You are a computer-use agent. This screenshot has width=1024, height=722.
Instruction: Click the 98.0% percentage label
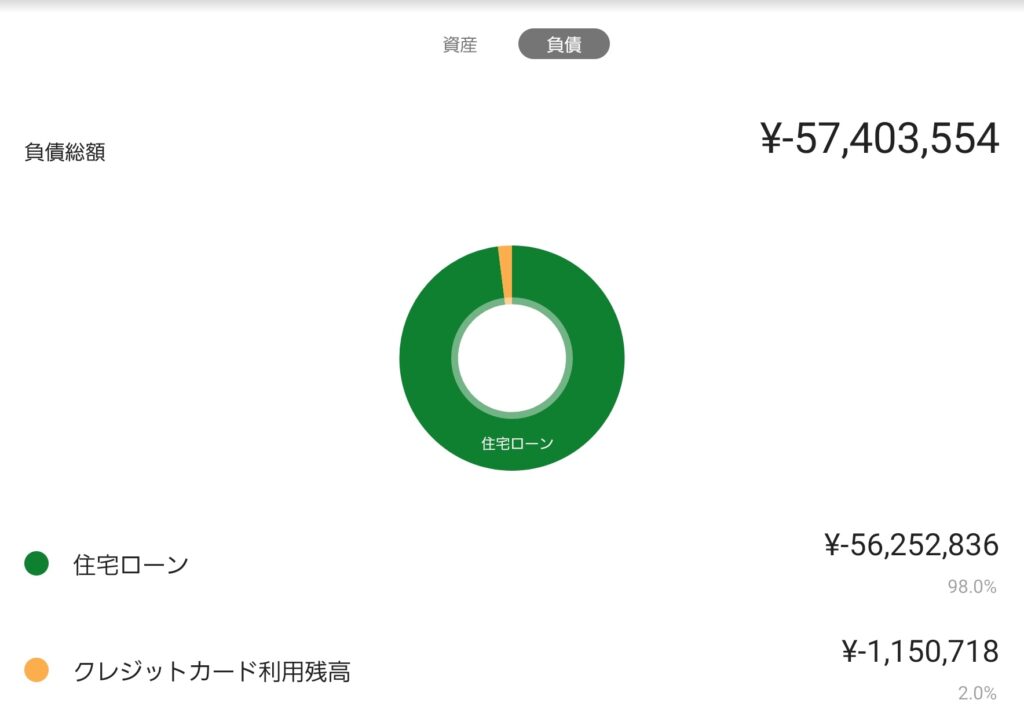972,587
